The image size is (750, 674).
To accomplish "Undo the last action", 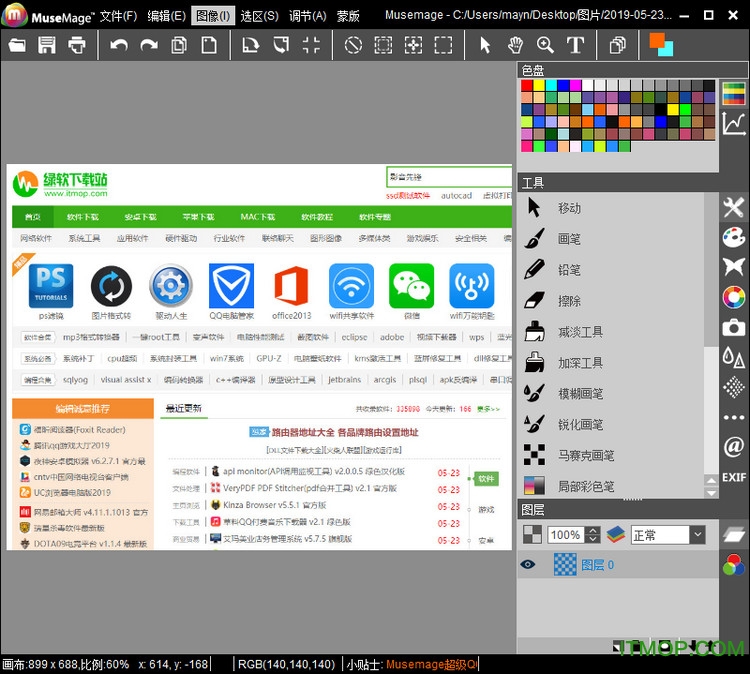I will tap(119, 45).
